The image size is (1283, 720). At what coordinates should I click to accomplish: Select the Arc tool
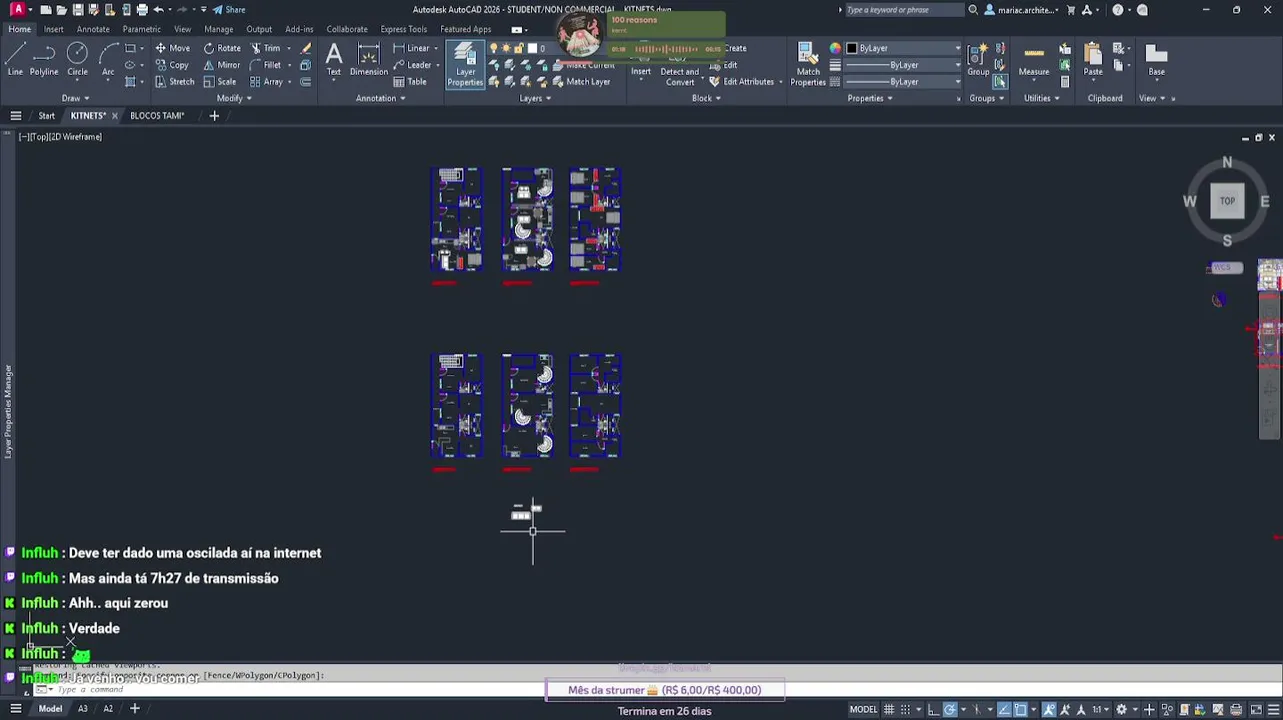(x=108, y=60)
